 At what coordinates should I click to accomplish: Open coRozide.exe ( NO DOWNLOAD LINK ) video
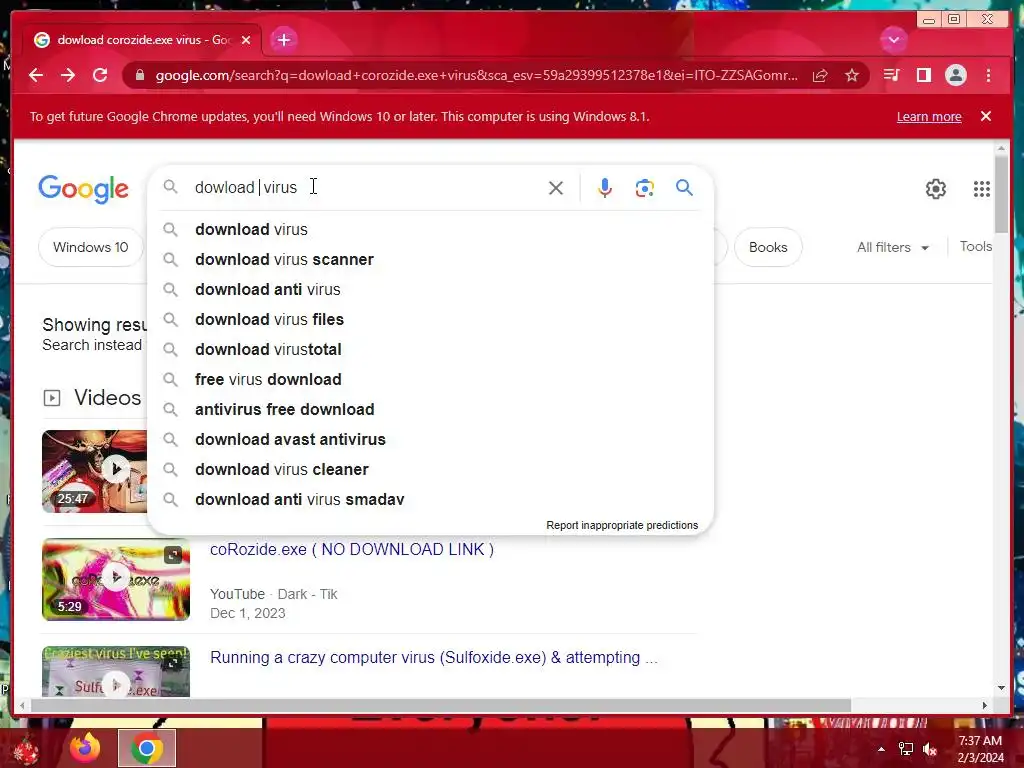(352, 549)
